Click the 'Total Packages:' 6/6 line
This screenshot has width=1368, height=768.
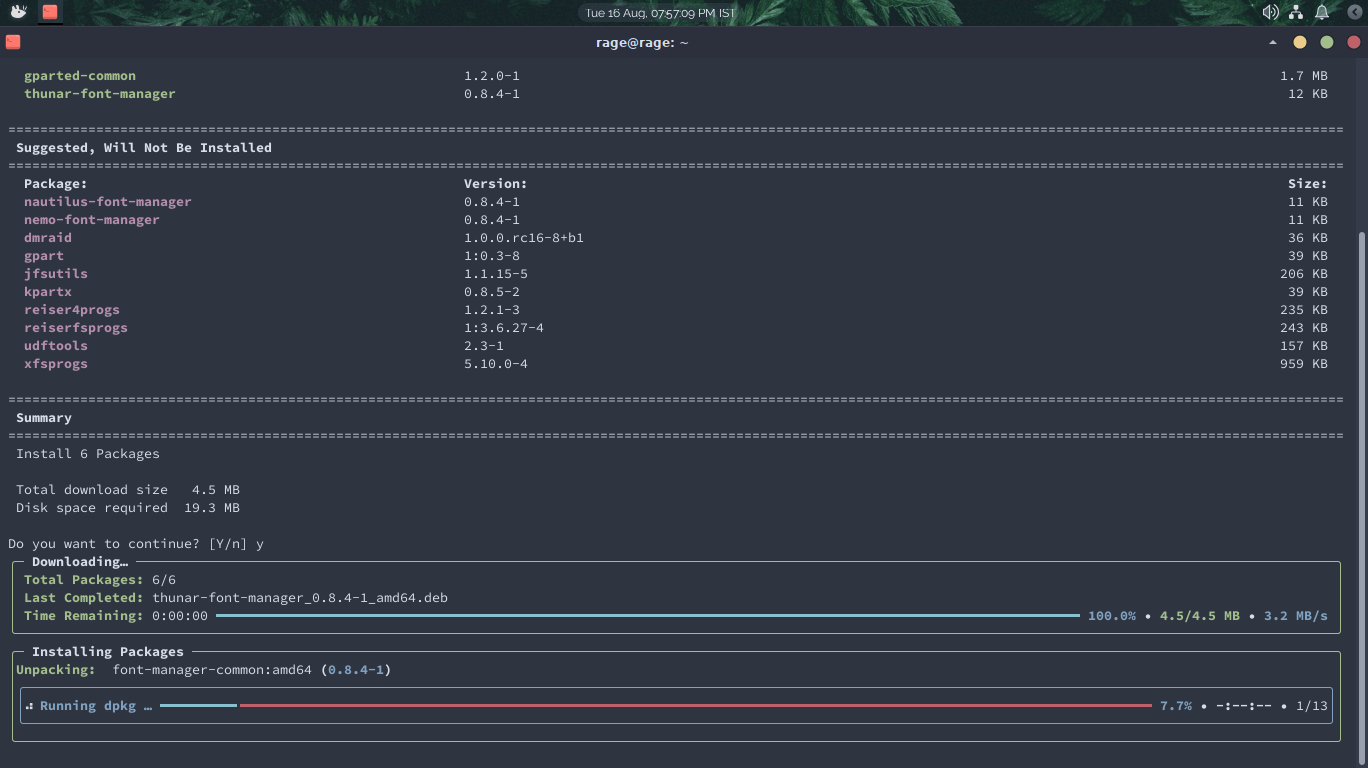point(100,580)
